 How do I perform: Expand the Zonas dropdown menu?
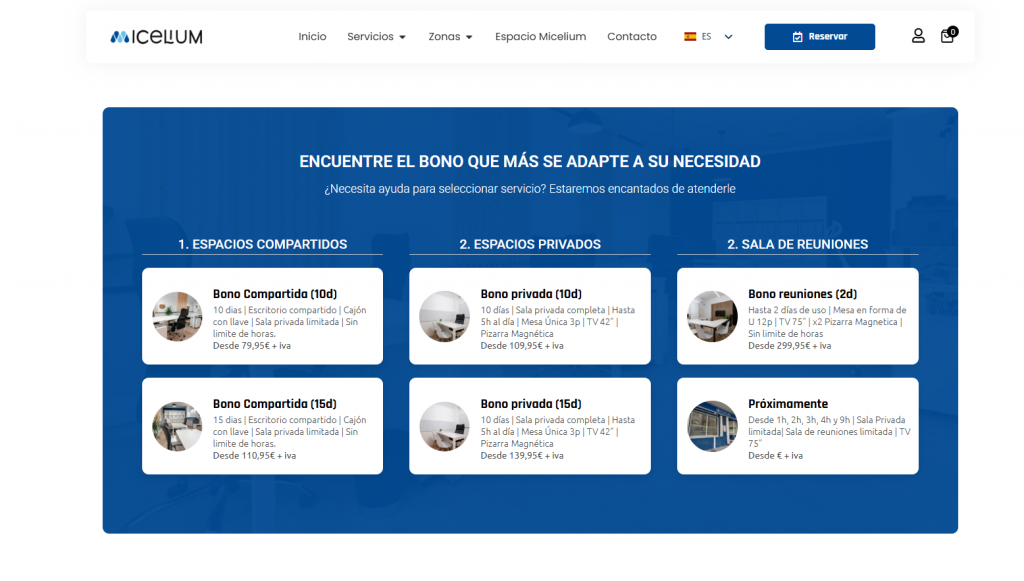tap(450, 37)
